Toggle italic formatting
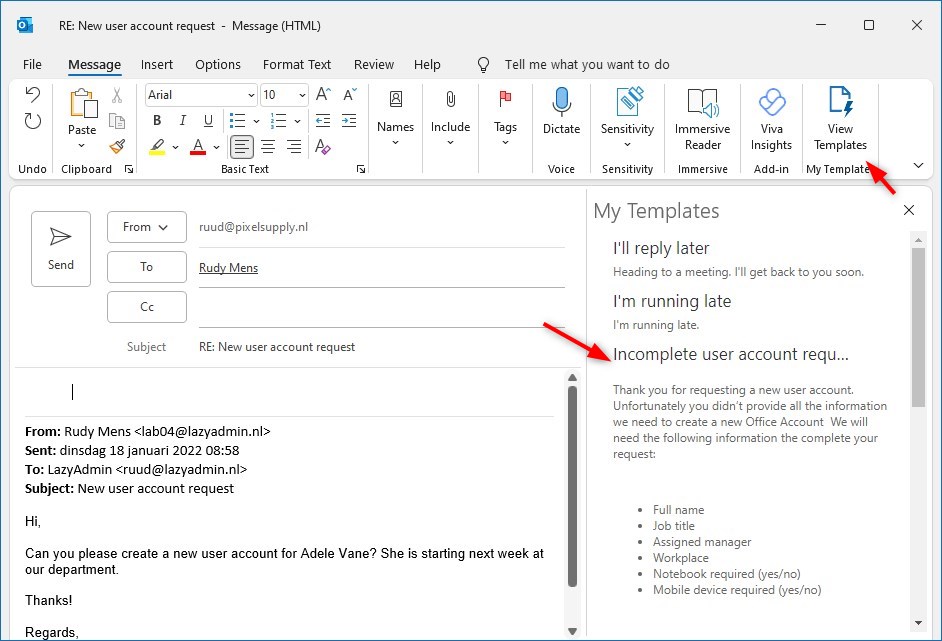The height and width of the screenshot is (641, 942). [182, 119]
